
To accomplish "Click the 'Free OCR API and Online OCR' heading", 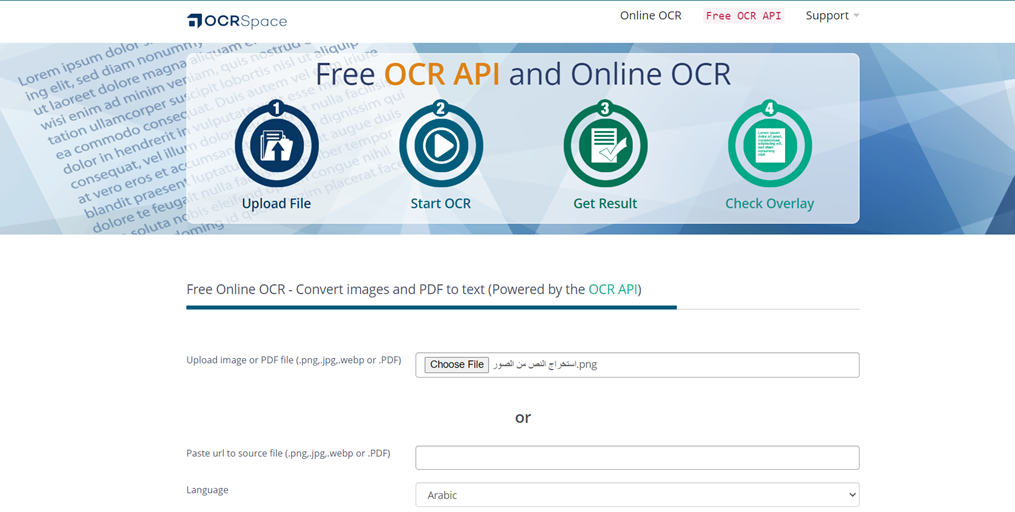I will 523,74.
